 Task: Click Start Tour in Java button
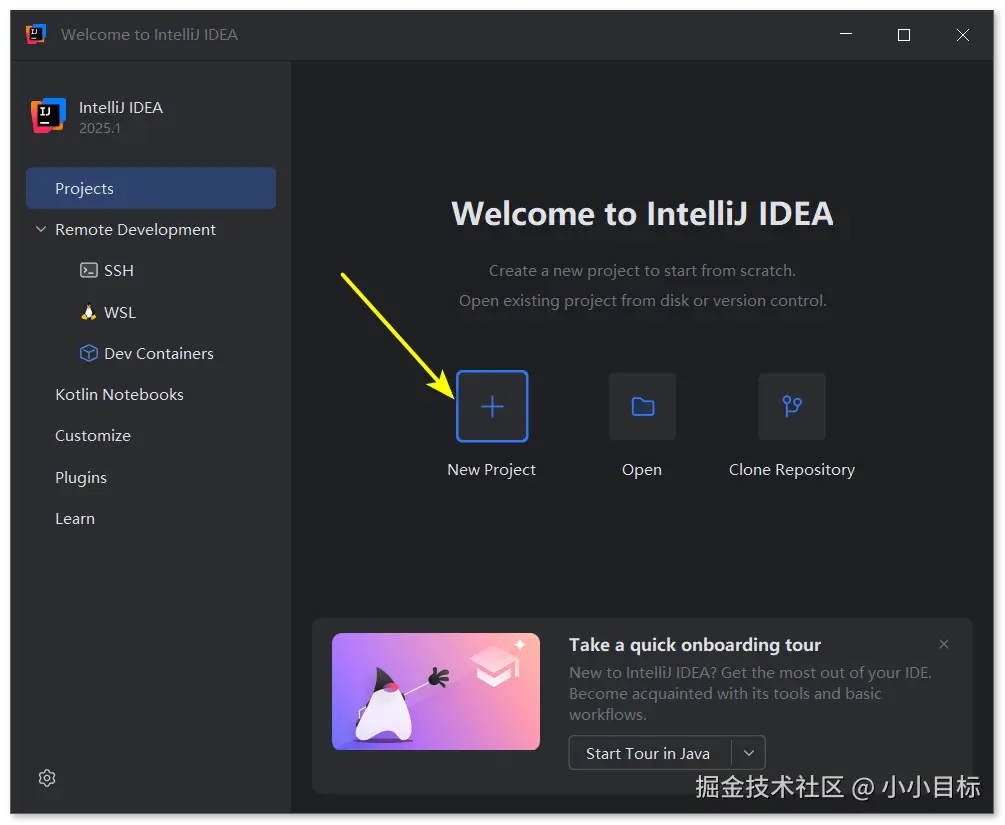tap(648, 753)
